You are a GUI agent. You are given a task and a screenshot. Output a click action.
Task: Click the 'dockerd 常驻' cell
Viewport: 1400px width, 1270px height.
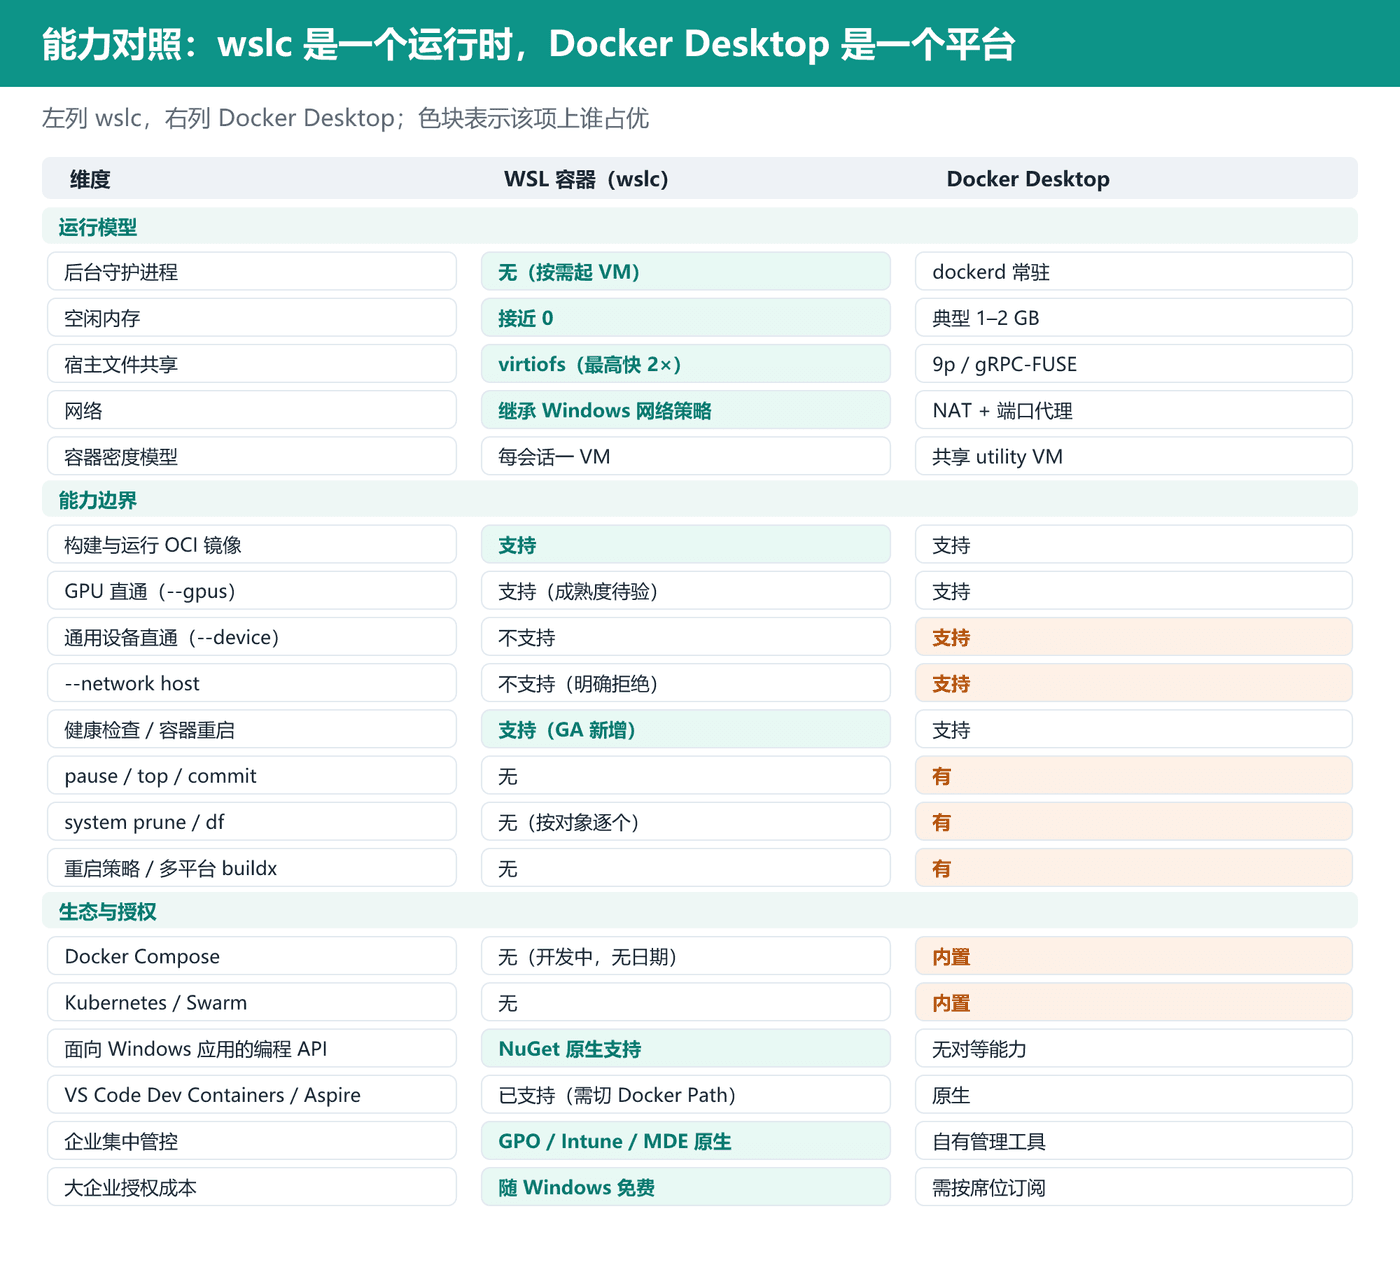point(1134,272)
